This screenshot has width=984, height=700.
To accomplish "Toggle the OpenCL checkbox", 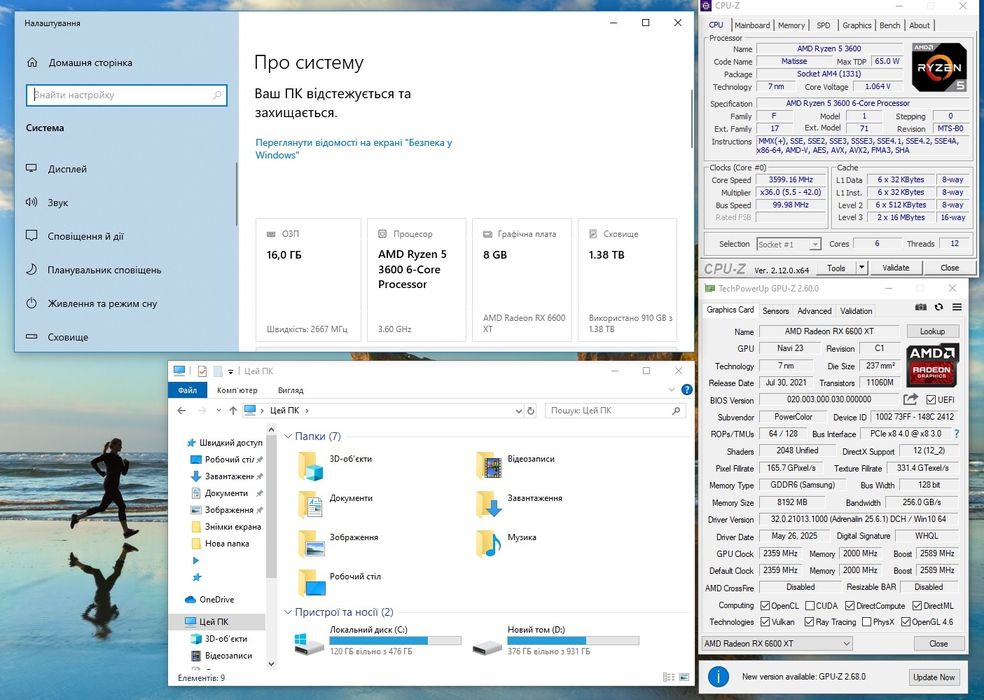I will (764, 606).
